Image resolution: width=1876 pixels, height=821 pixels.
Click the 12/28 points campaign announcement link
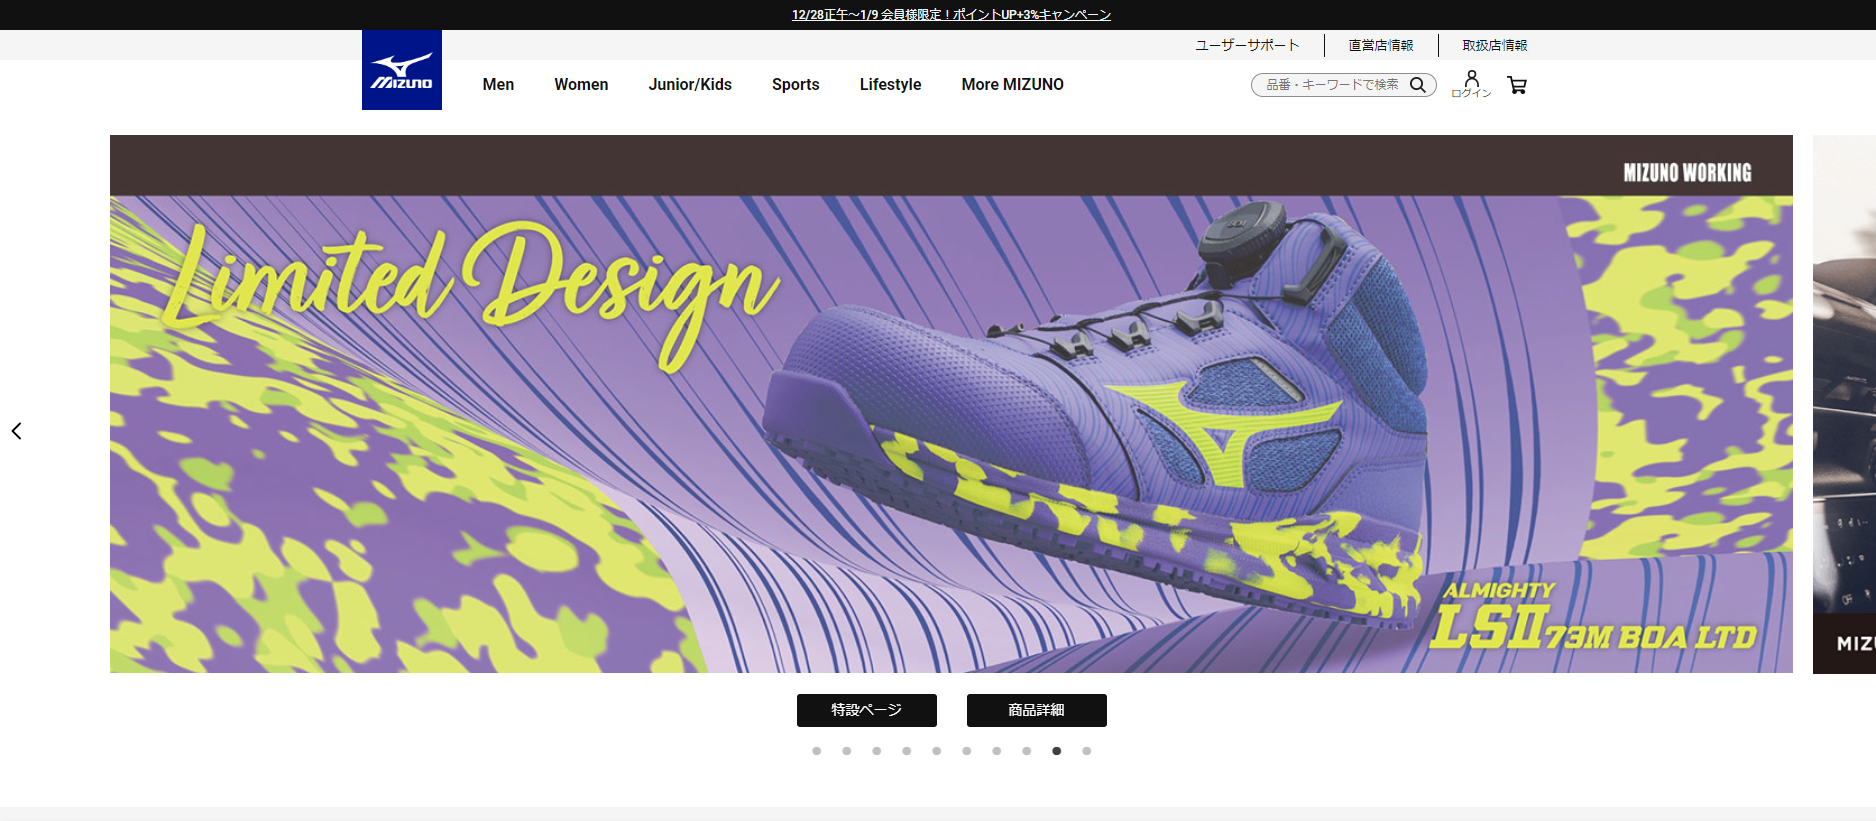(951, 15)
